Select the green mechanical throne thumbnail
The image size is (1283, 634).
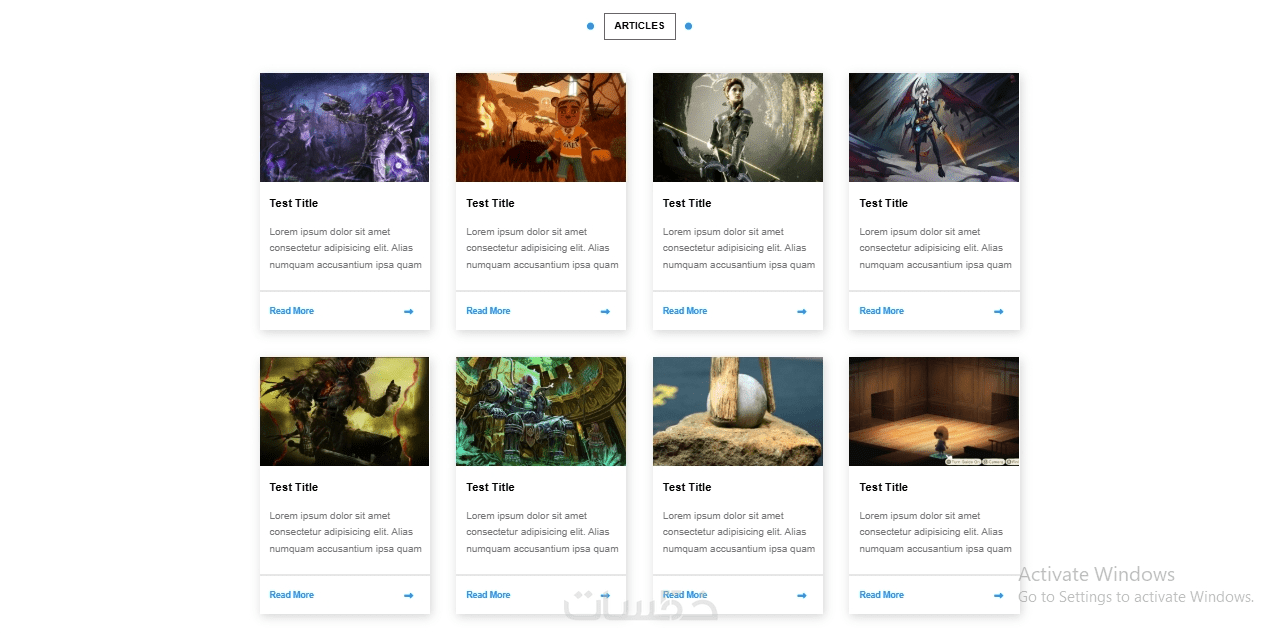pyautogui.click(x=541, y=411)
